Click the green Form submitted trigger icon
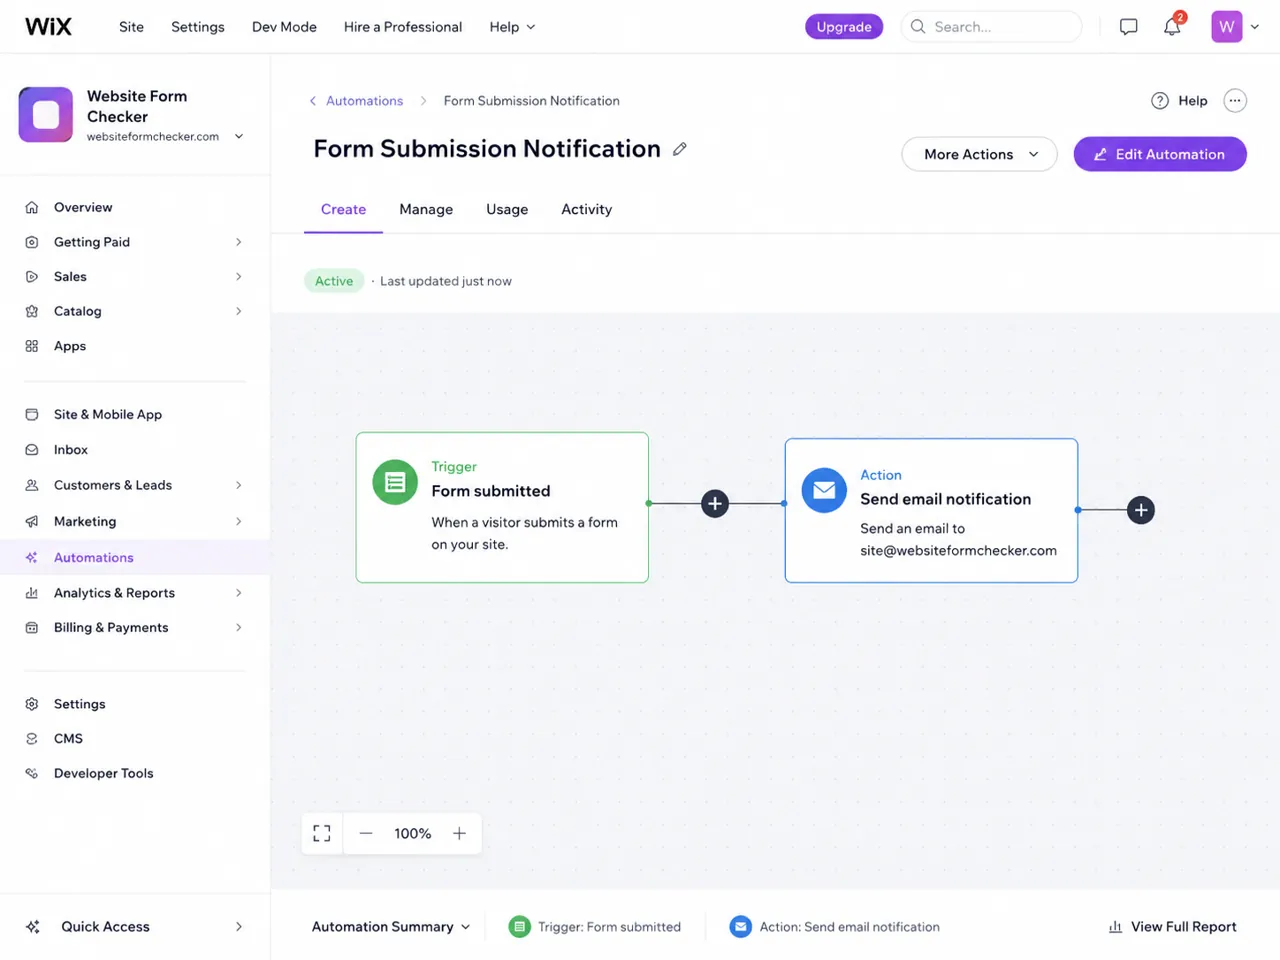Viewport: 1280px width, 960px height. (x=395, y=482)
